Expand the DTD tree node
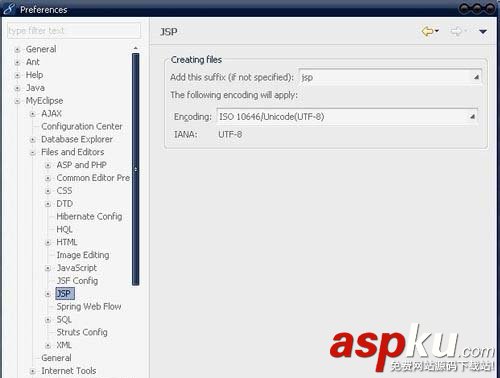 point(48,204)
